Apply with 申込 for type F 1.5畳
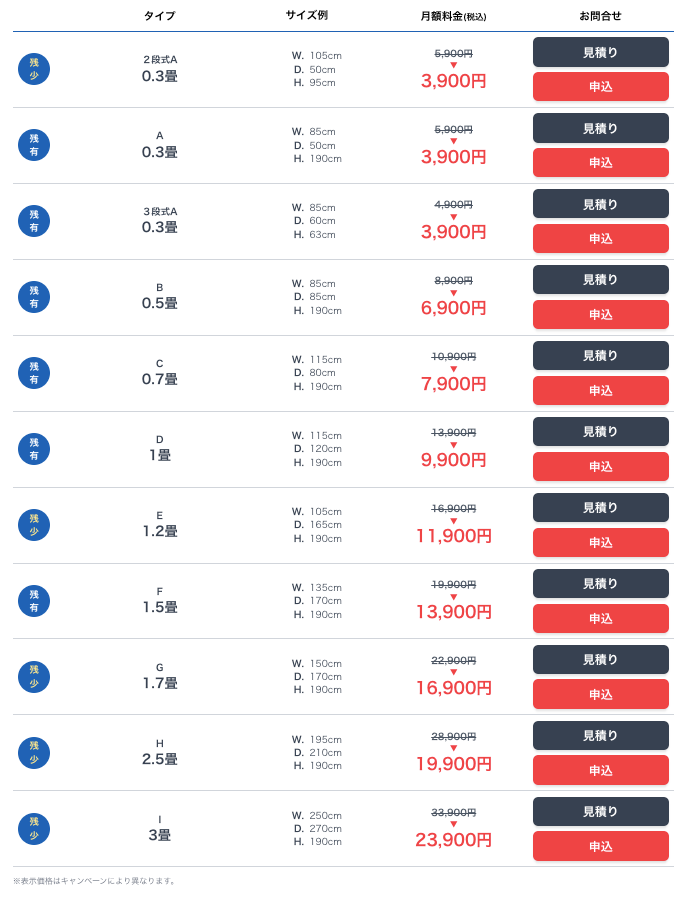This screenshot has width=686, height=898. click(601, 619)
